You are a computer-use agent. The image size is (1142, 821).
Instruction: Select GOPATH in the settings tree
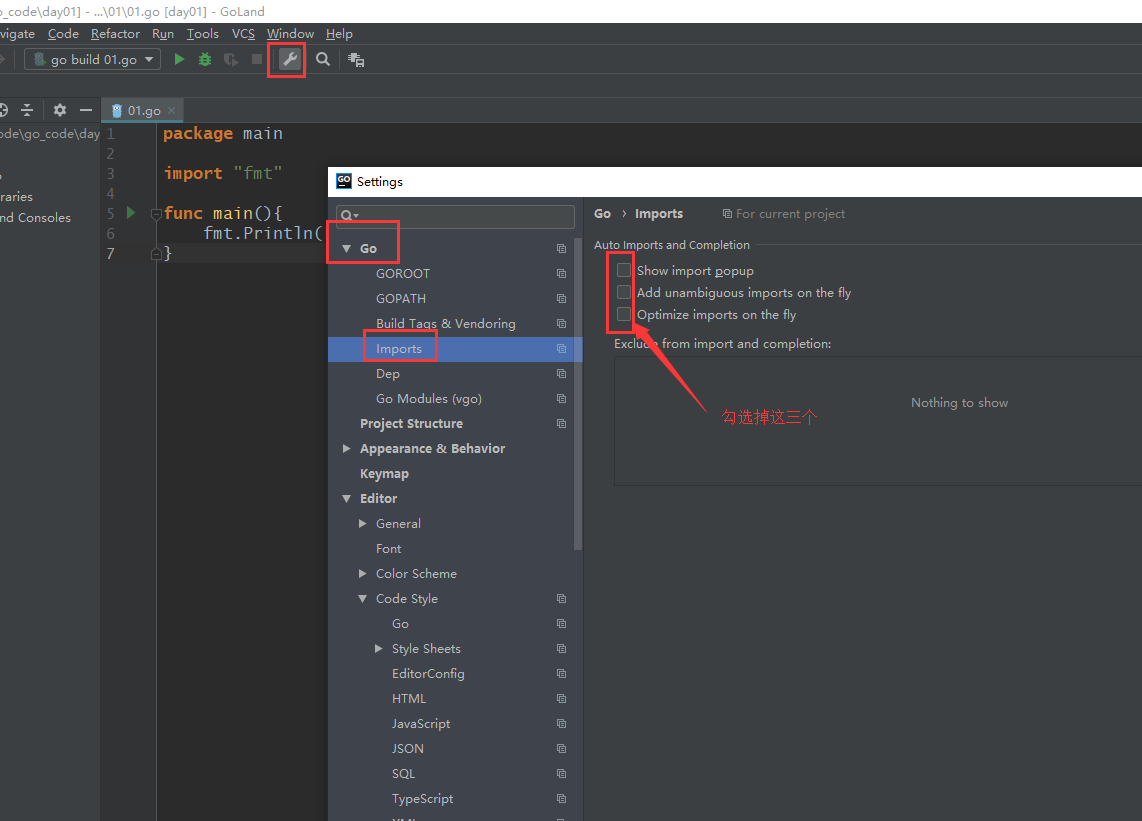tap(400, 298)
